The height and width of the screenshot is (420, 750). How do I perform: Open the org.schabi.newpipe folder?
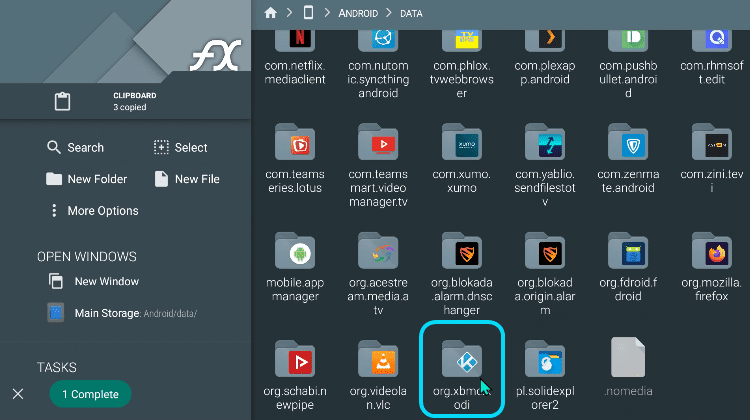point(295,376)
